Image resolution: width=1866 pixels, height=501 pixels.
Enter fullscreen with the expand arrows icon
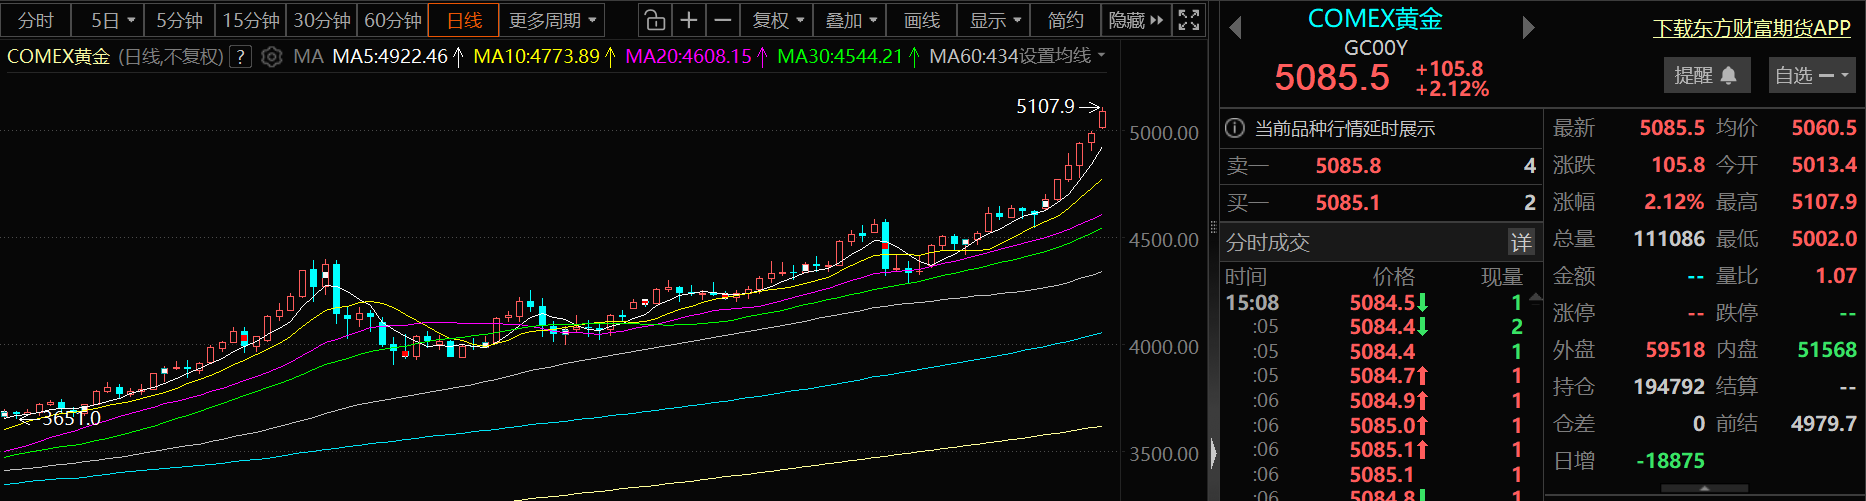1189,20
